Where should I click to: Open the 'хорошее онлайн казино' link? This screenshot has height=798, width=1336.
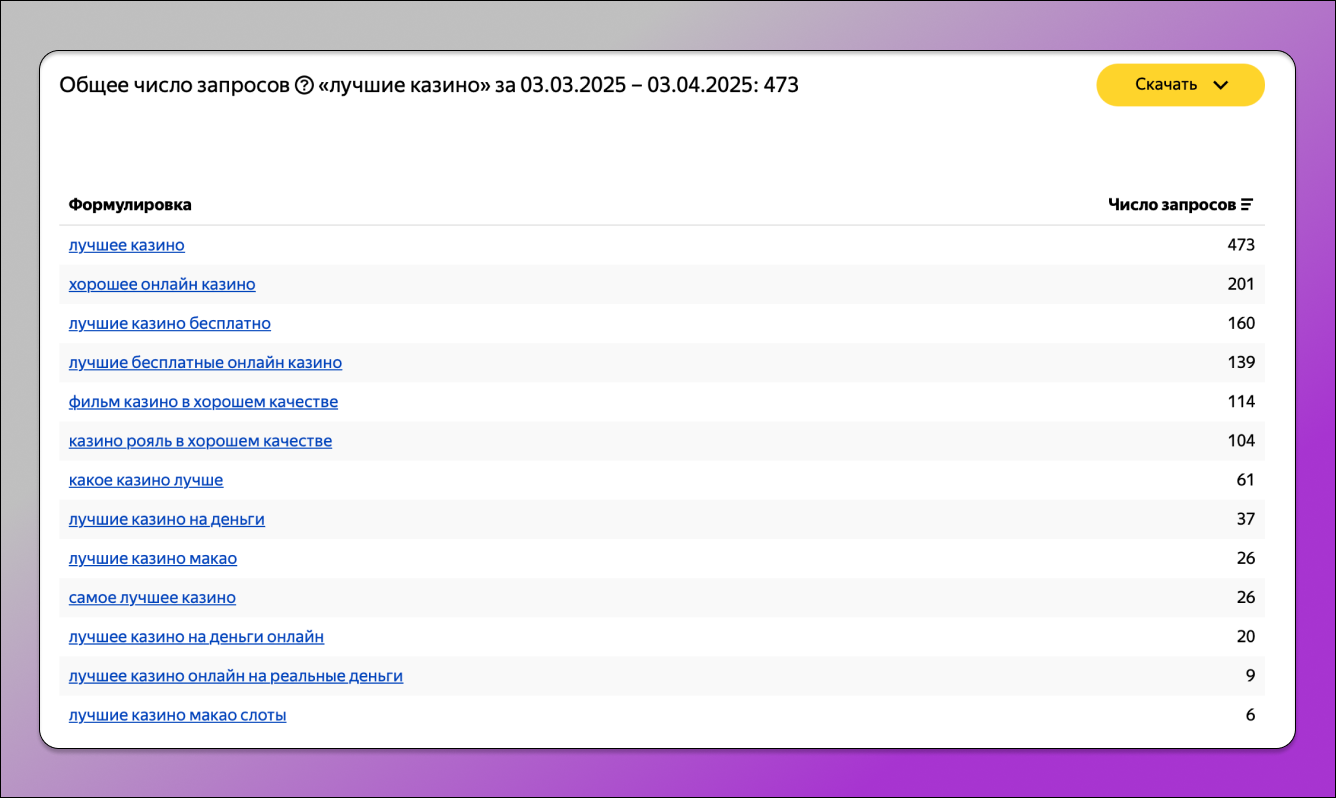(x=162, y=284)
